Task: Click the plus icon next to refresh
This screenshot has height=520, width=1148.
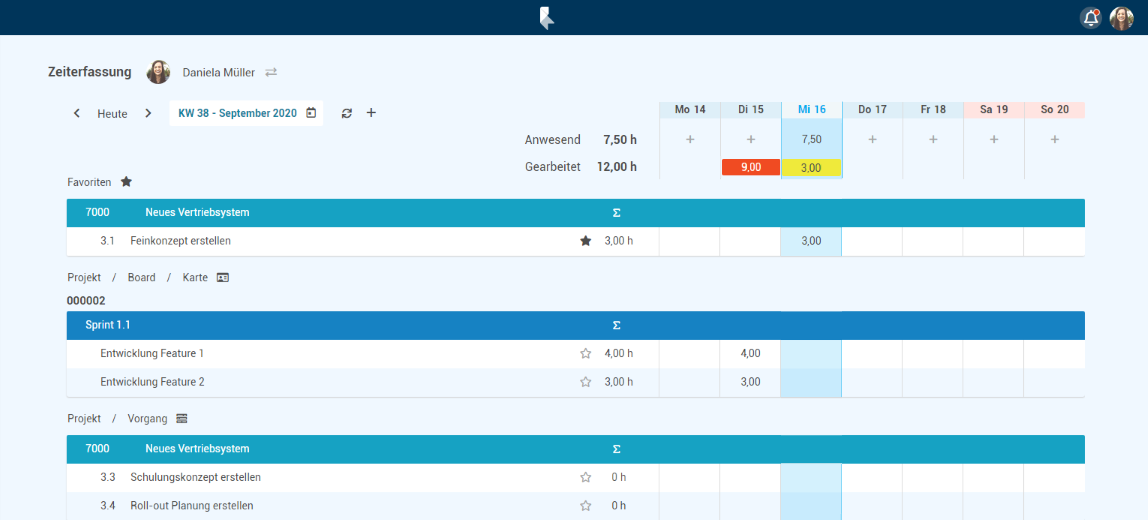Action: [371, 113]
